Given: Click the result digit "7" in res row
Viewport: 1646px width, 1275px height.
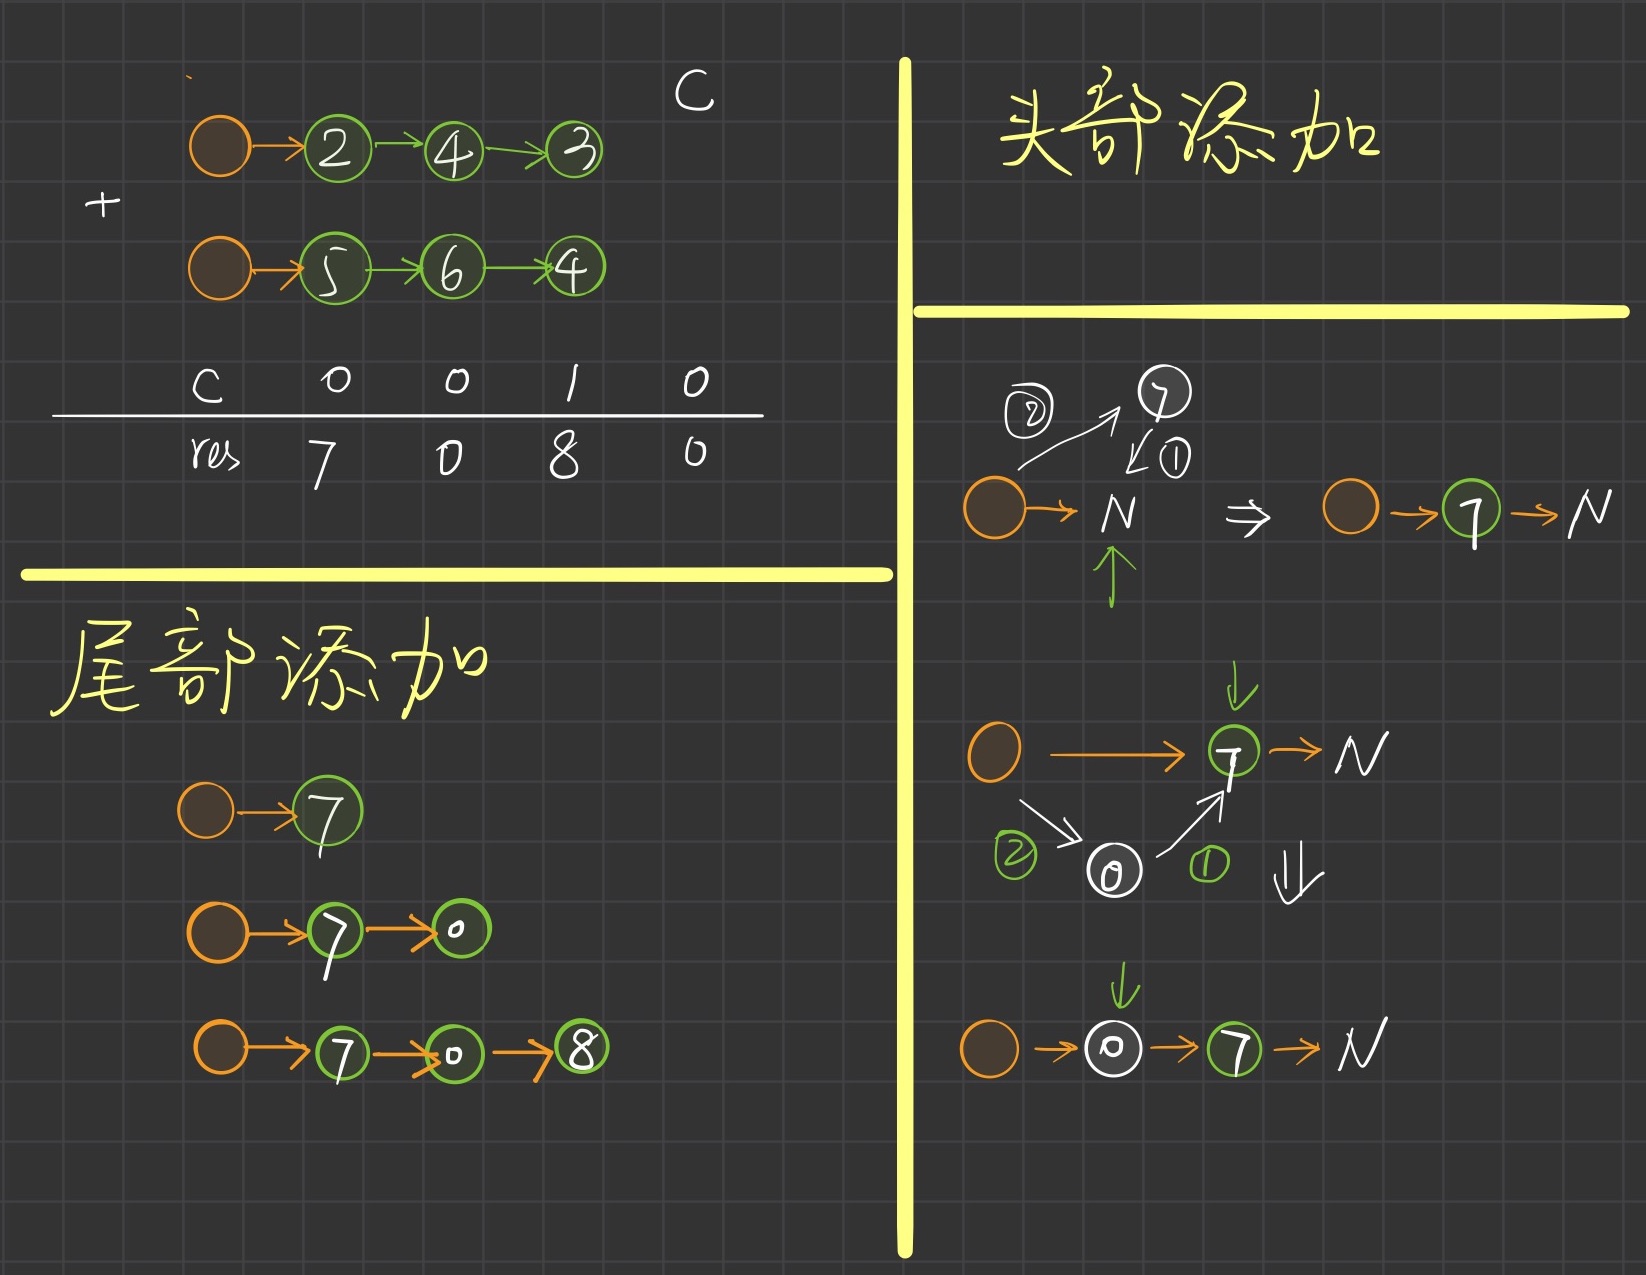Looking at the screenshot, I should (x=321, y=463).
